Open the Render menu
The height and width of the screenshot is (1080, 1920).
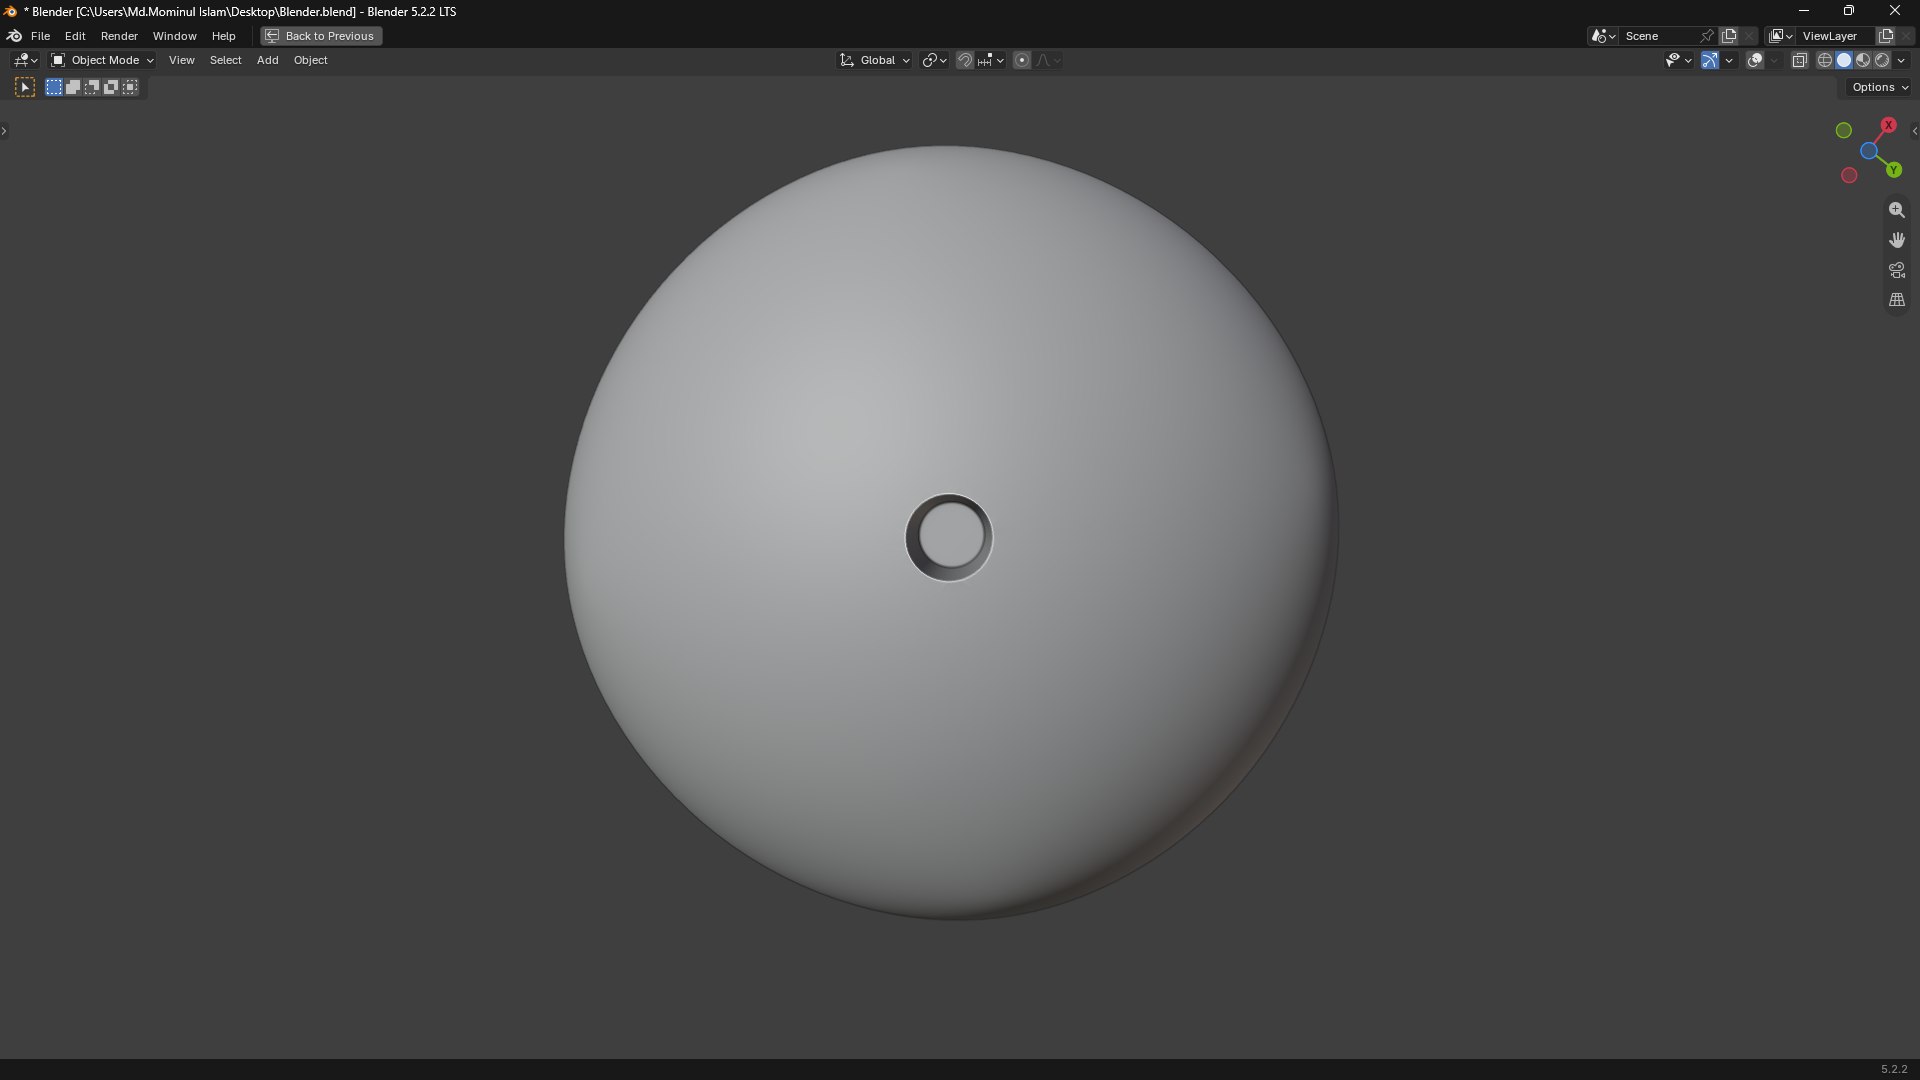[x=119, y=36]
